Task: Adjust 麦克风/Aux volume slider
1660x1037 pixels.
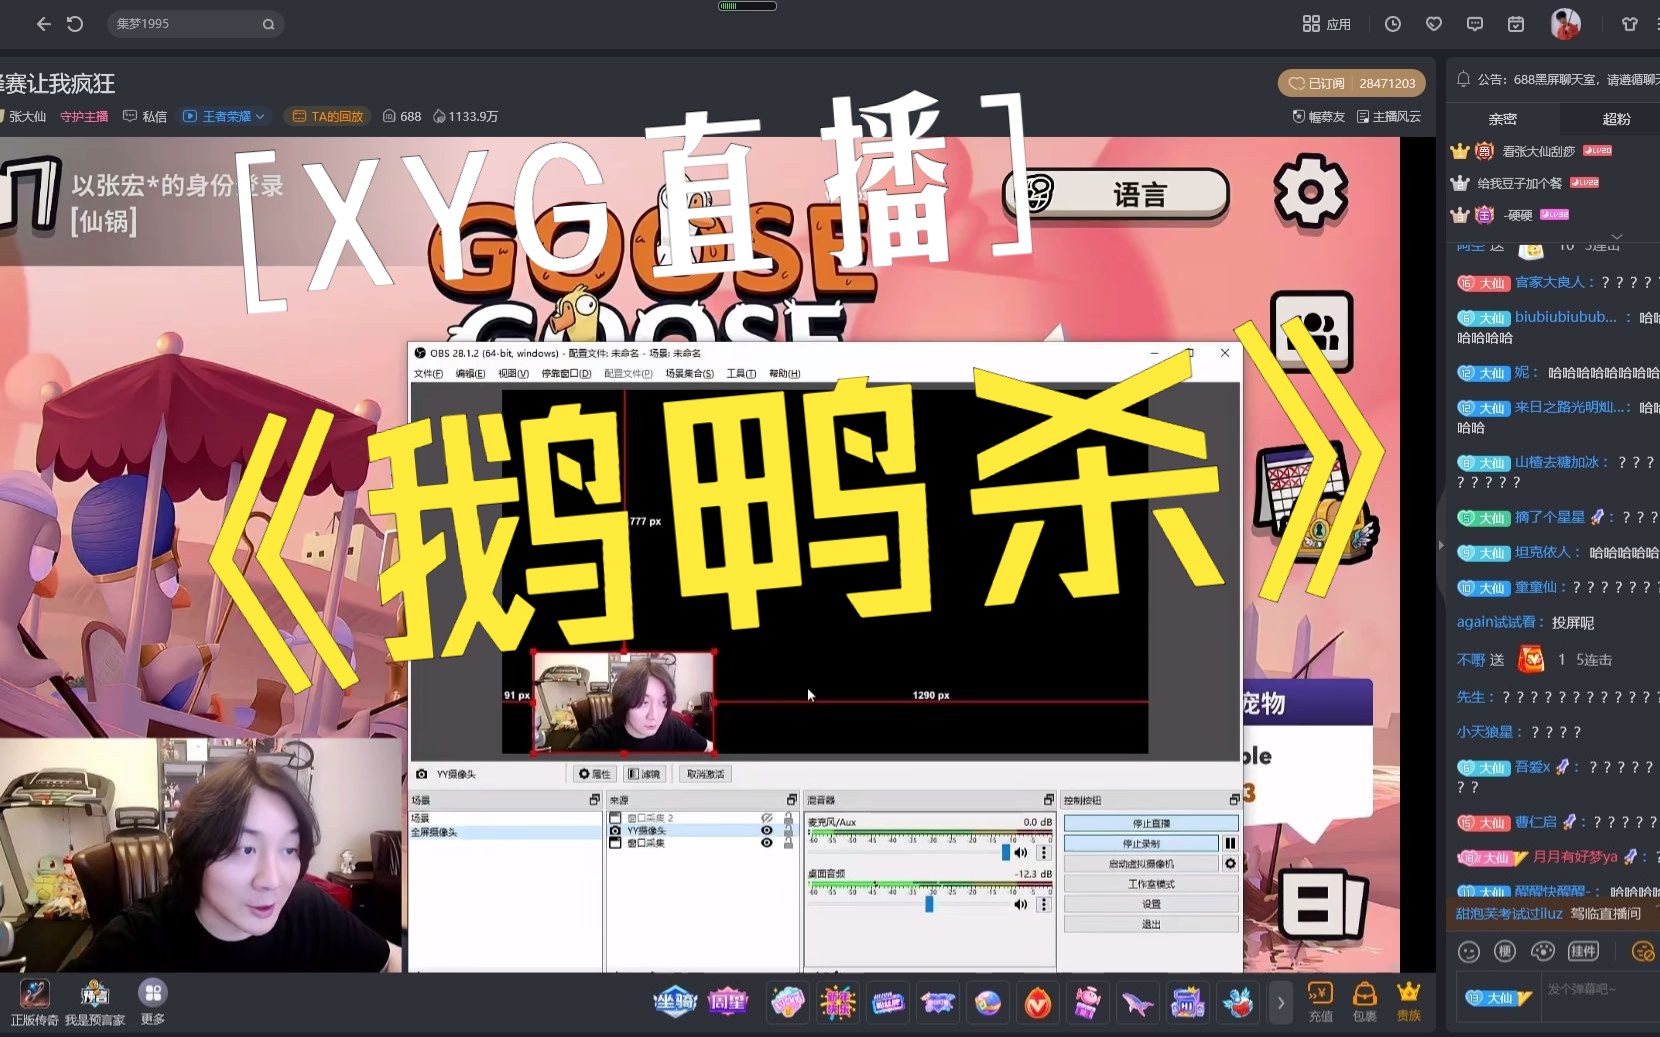Action: (x=1006, y=852)
